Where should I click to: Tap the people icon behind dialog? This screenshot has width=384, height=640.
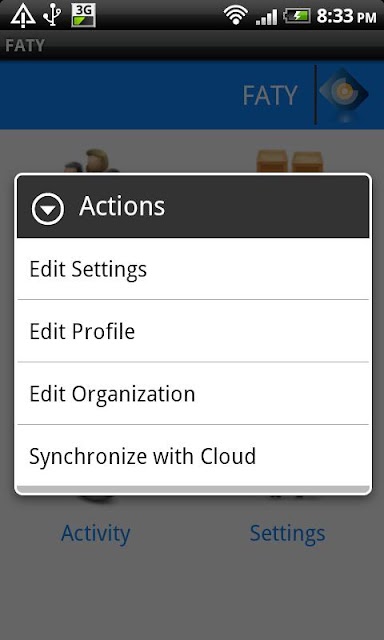tap(92, 161)
